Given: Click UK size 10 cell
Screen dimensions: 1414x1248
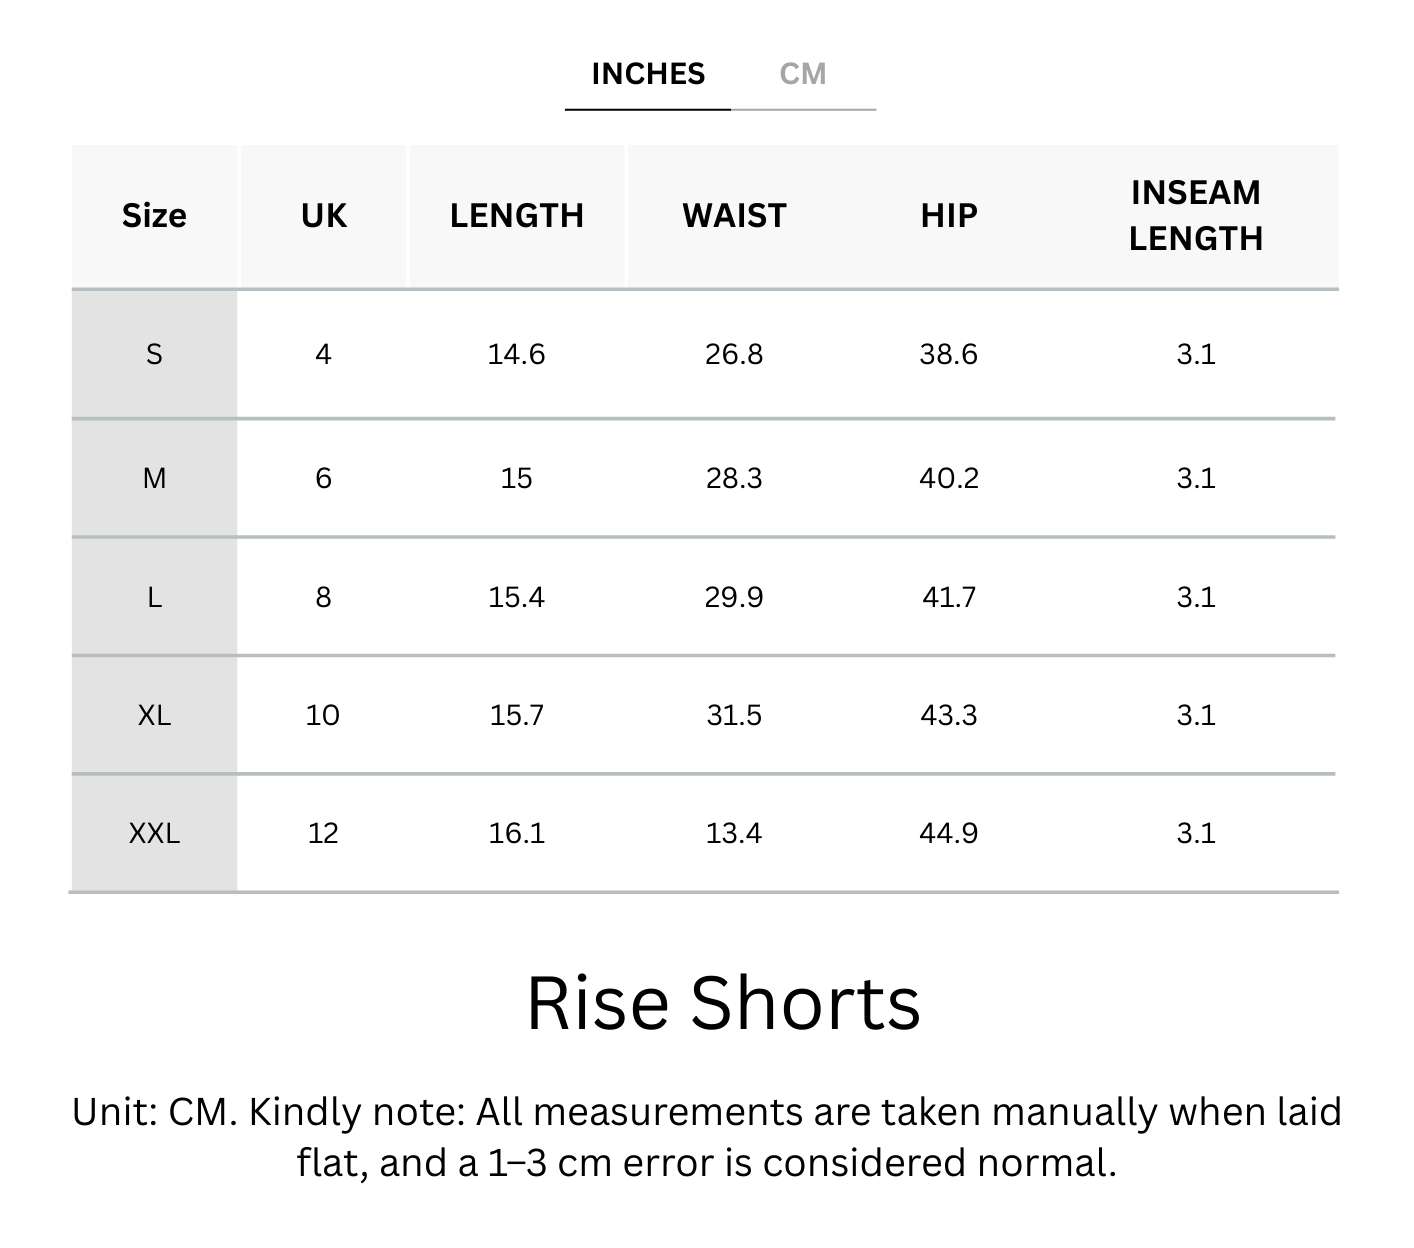Looking at the screenshot, I should [323, 715].
